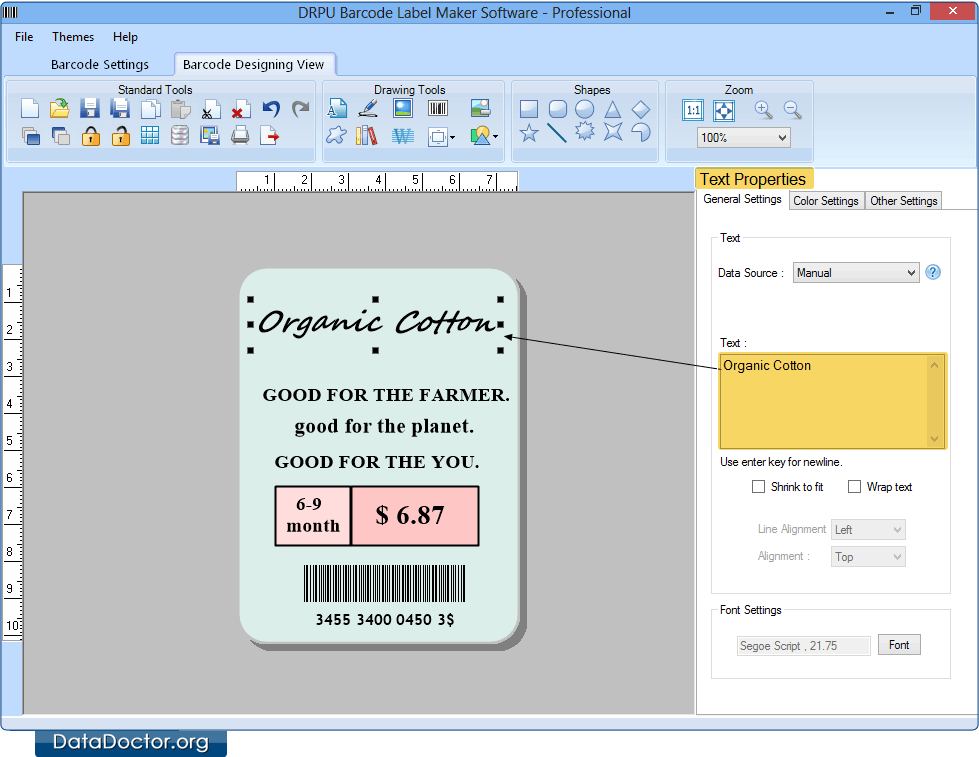The height and width of the screenshot is (757, 979).
Task: Open the database batch processing icon
Action: (x=180, y=135)
